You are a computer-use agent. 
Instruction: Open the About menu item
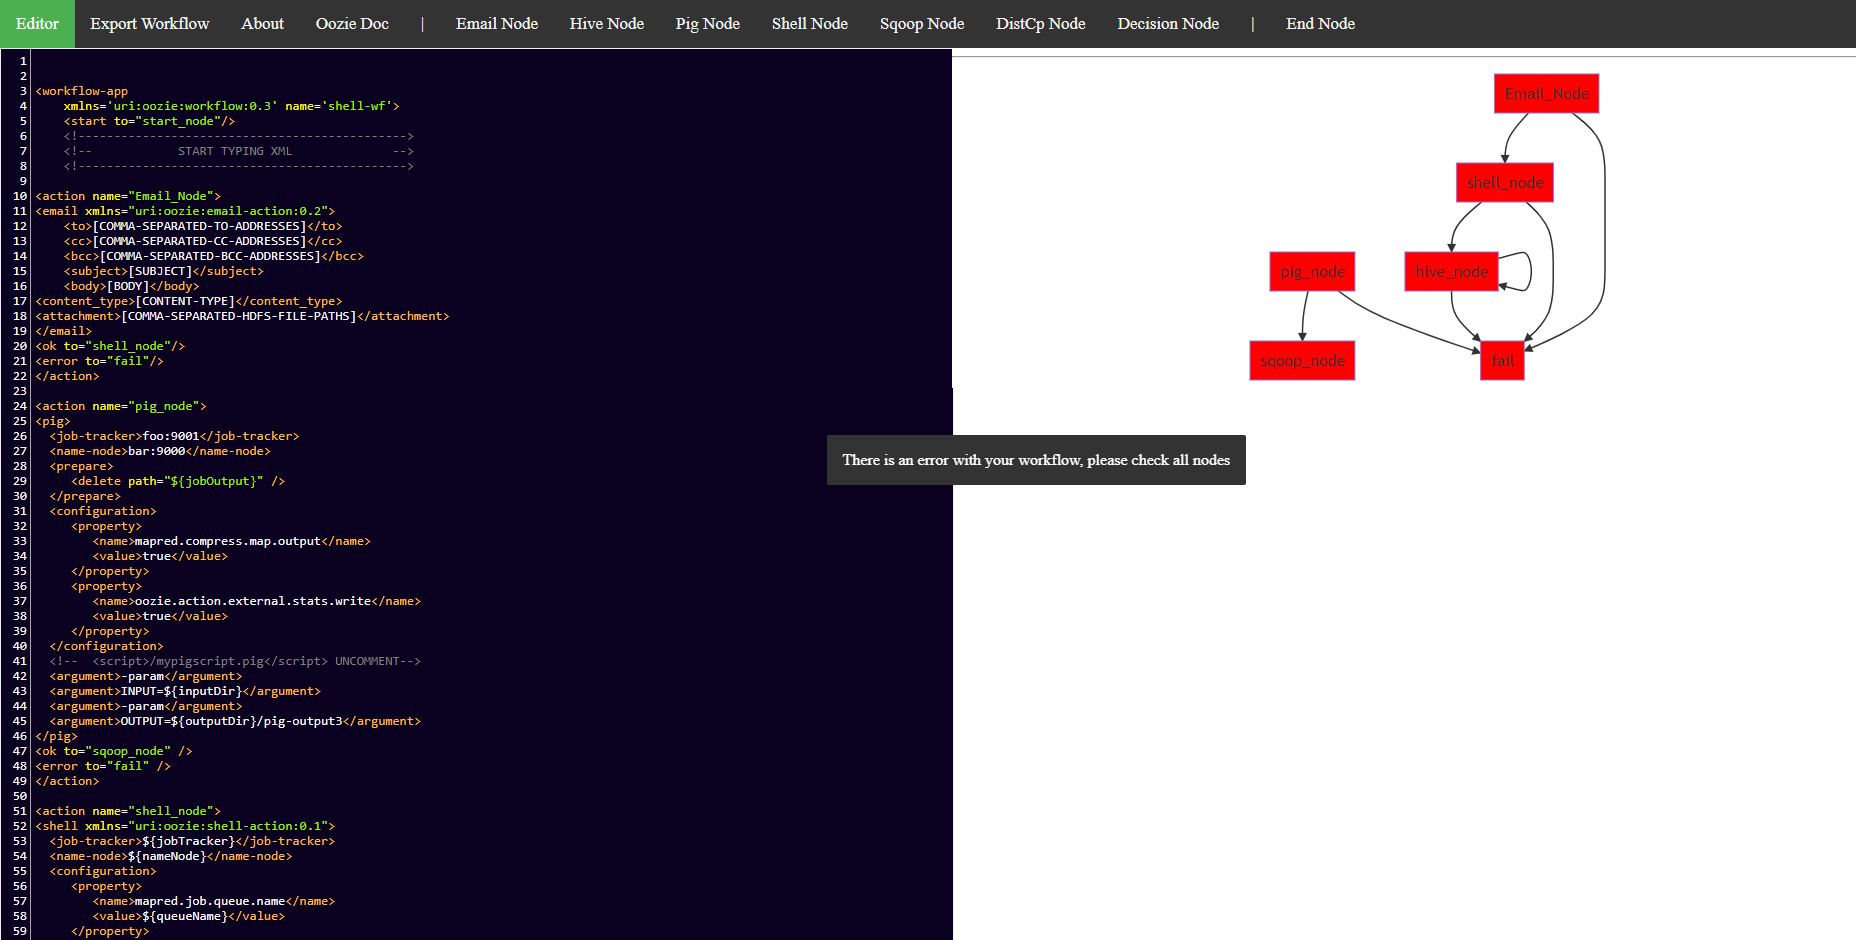(262, 24)
